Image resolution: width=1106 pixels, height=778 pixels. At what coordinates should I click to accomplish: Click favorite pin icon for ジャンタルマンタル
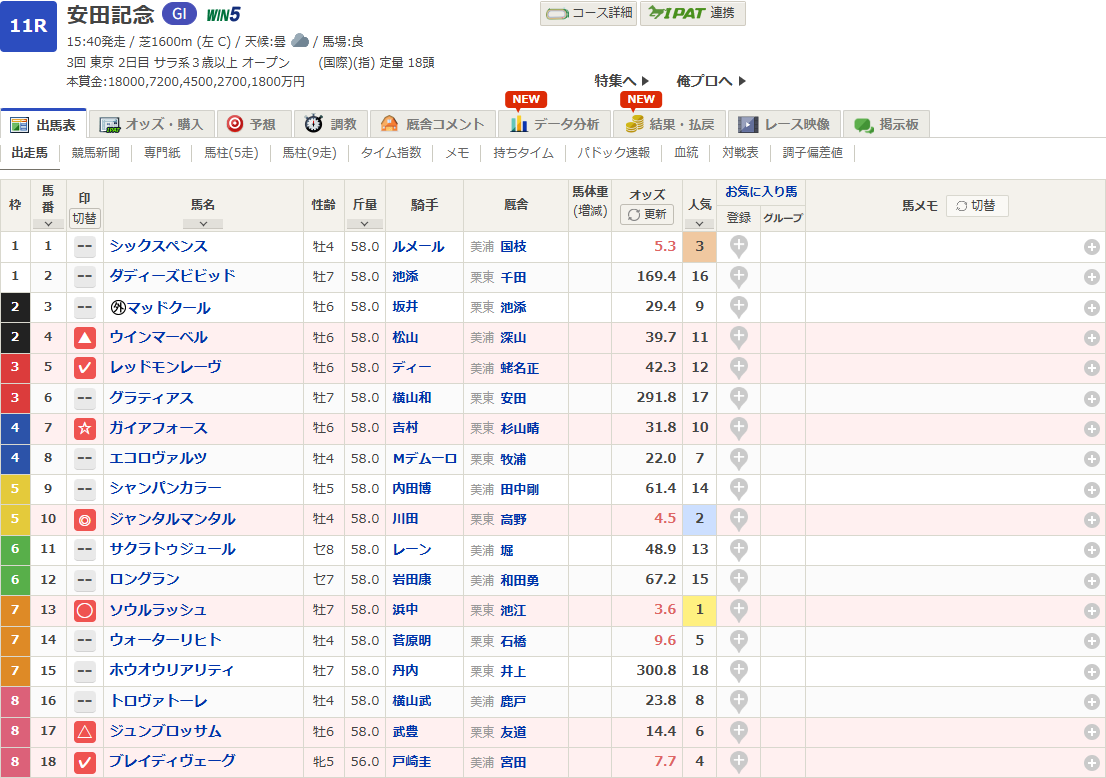click(738, 519)
